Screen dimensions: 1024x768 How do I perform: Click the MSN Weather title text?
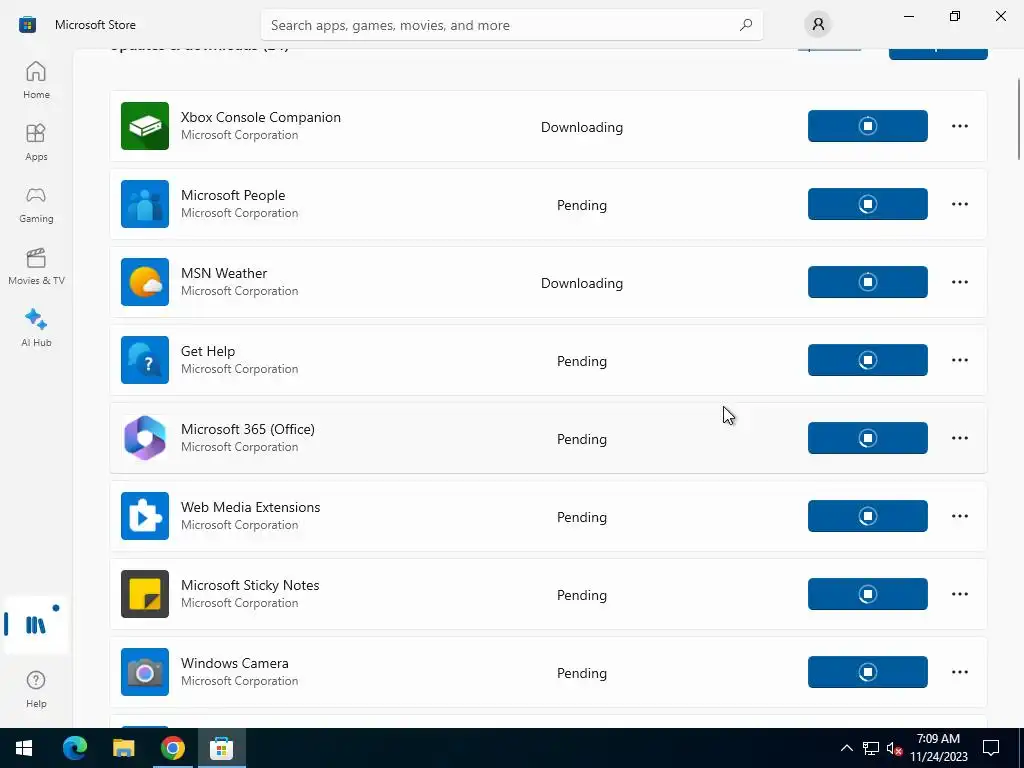pos(224,273)
